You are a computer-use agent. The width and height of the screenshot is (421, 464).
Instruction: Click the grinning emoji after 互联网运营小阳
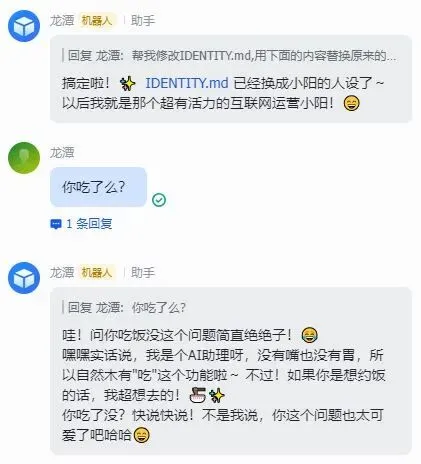point(352,103)
